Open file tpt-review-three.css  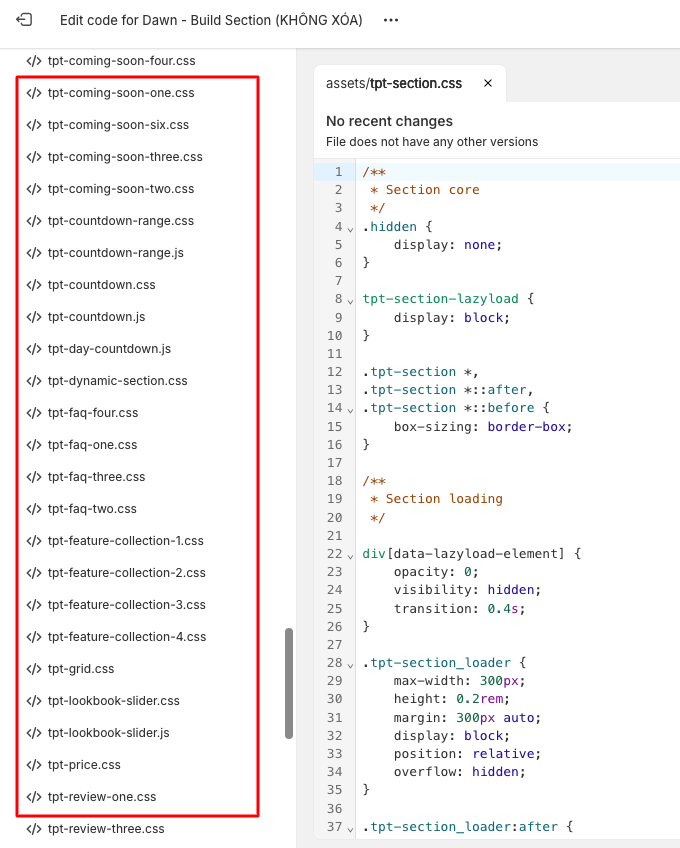coord(106,829)
